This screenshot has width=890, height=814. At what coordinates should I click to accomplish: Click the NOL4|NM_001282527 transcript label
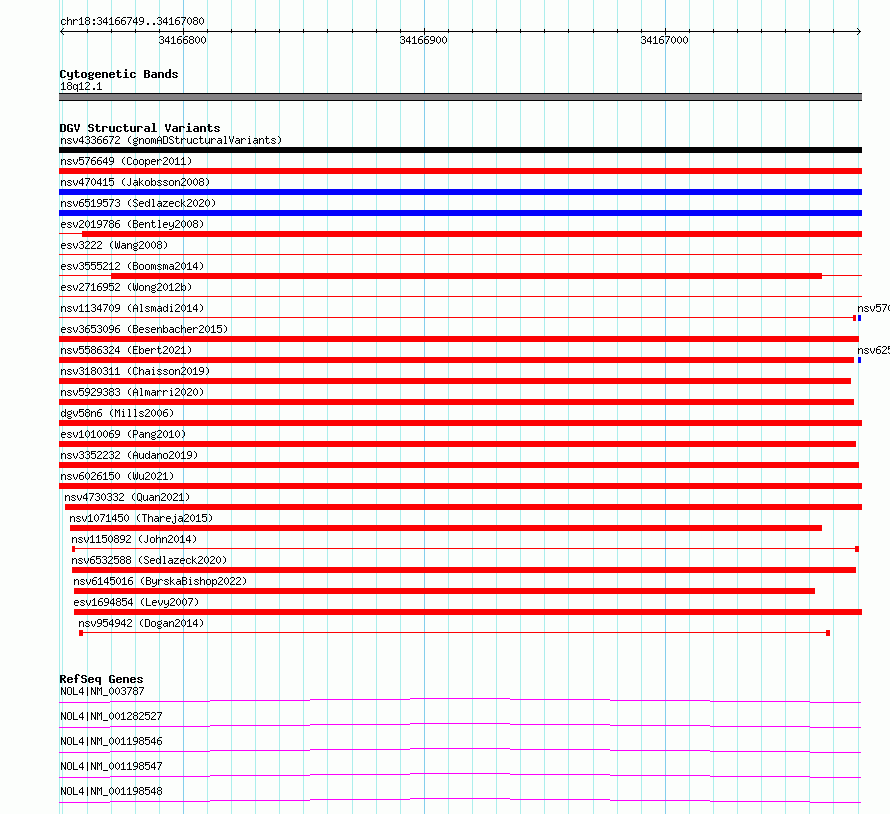click(111, 716)
